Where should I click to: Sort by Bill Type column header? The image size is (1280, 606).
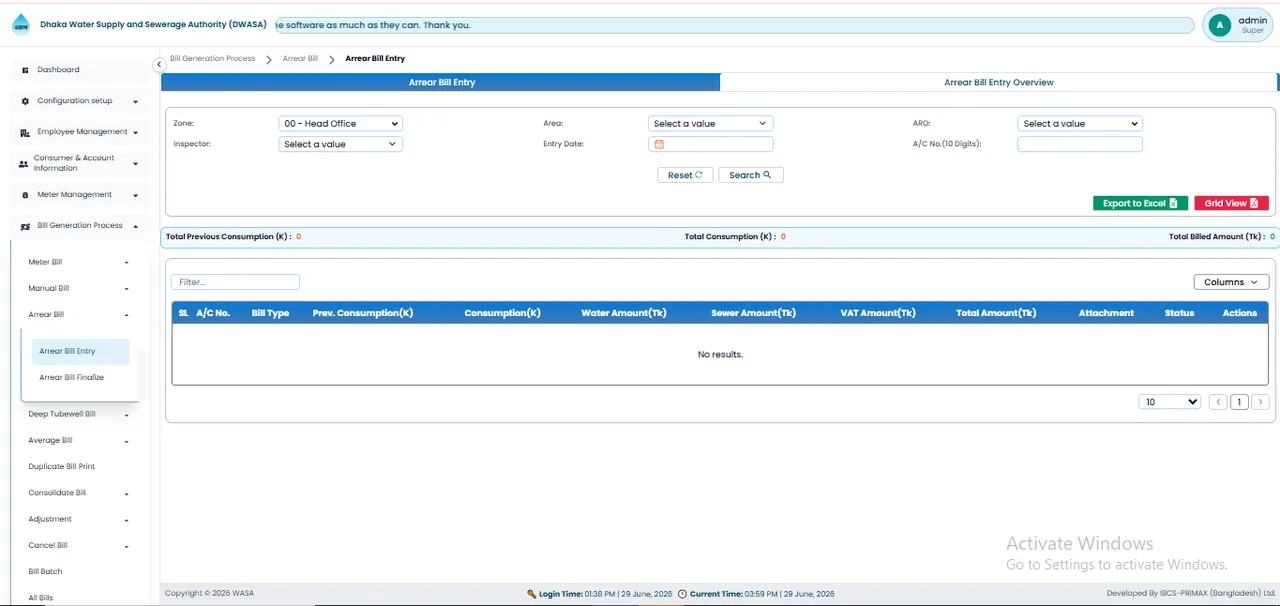click(270, 313)
